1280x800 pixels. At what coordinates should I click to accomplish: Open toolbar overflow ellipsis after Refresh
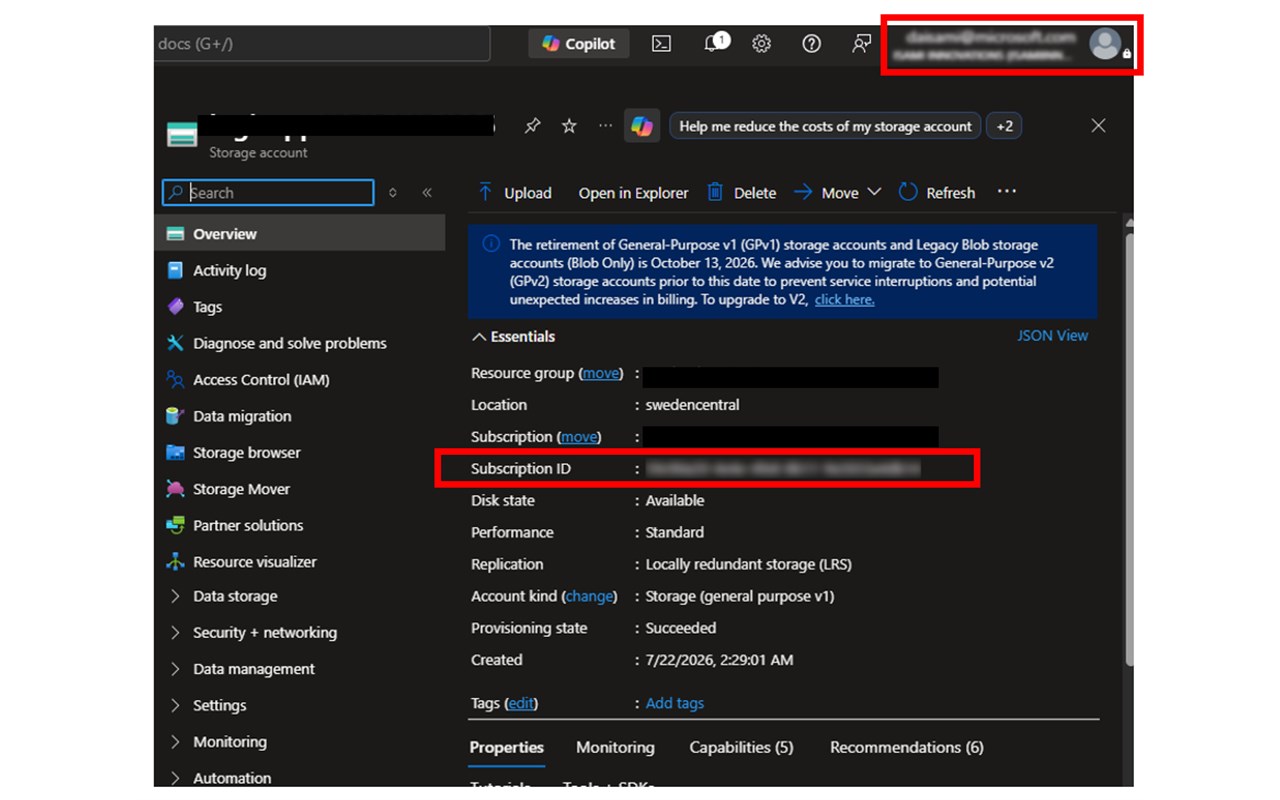point(1007,192)
